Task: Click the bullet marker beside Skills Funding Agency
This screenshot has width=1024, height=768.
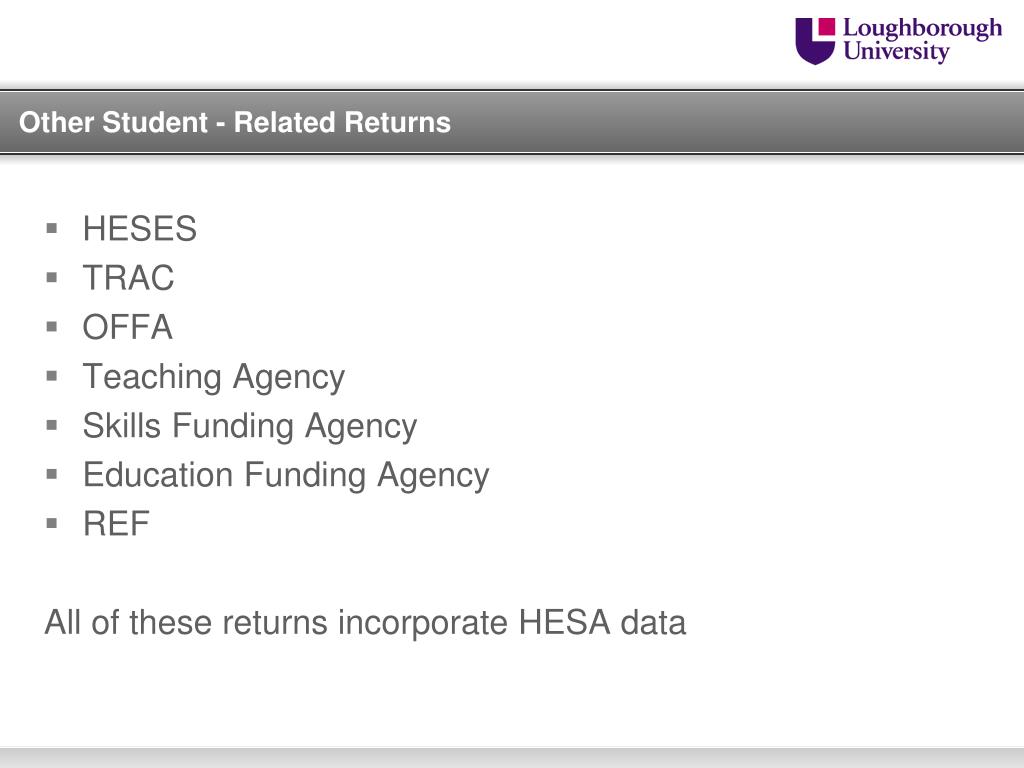Action: click(52, 425)
